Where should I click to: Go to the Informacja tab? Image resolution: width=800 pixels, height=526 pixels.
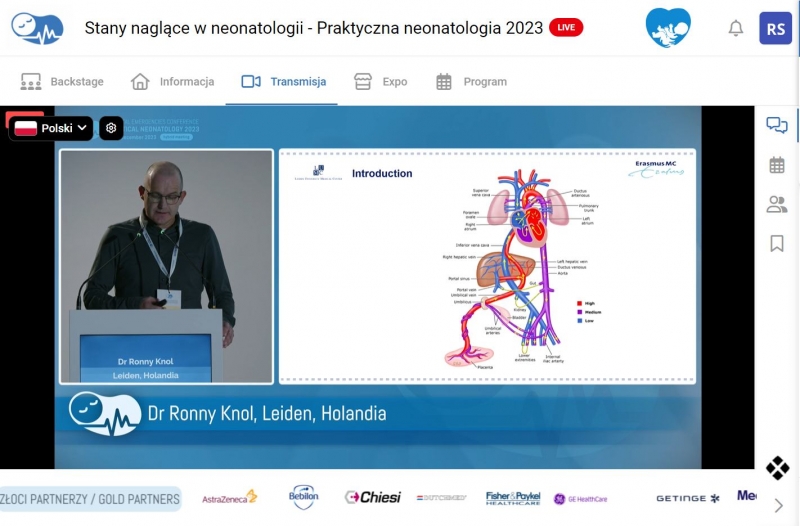[x=173, y=82]
